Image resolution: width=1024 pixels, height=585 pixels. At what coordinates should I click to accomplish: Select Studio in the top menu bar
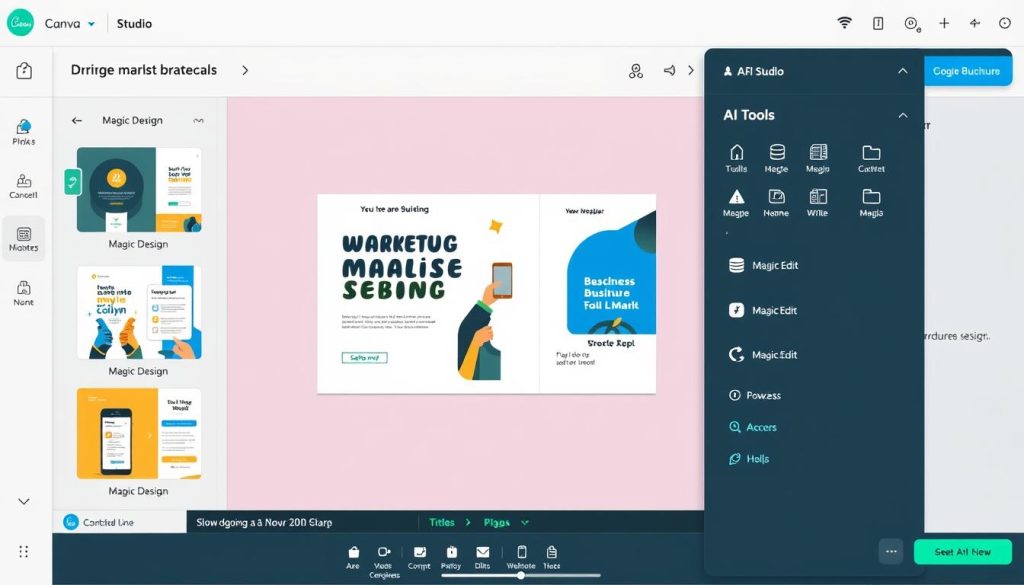[133, 22]
